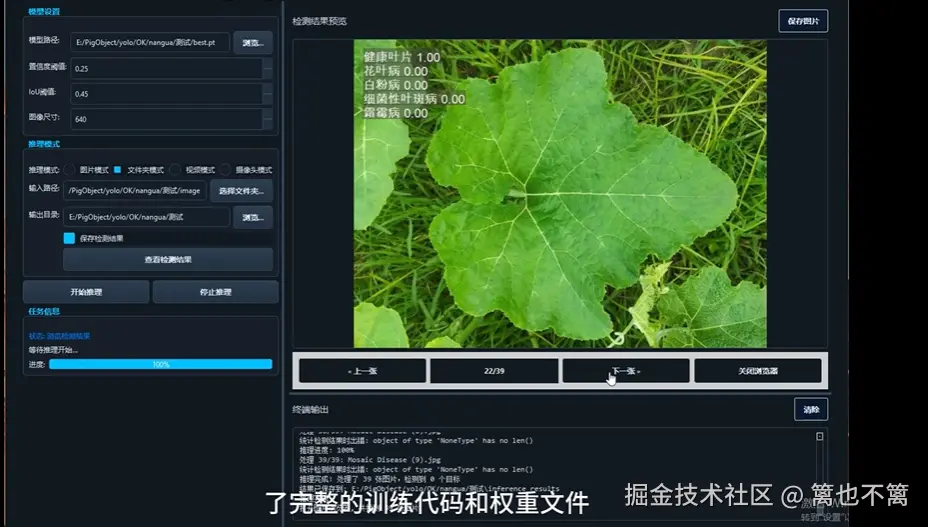Click 浏览 button next to 模型路径
Image resolution: width=928 pixels, height=527 pixels.
[x=253, y=43]
